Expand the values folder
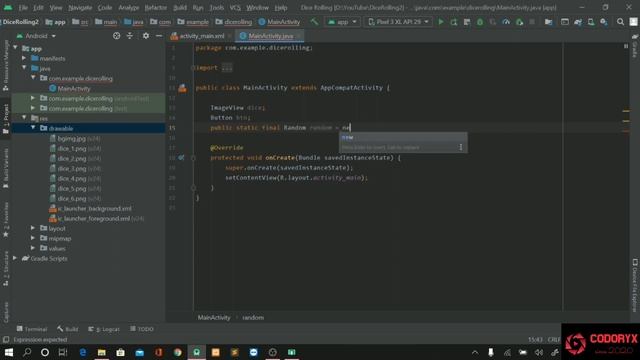The height and width of the screenshot is (360, 640). pyautogui.click(x=33, y=248)
